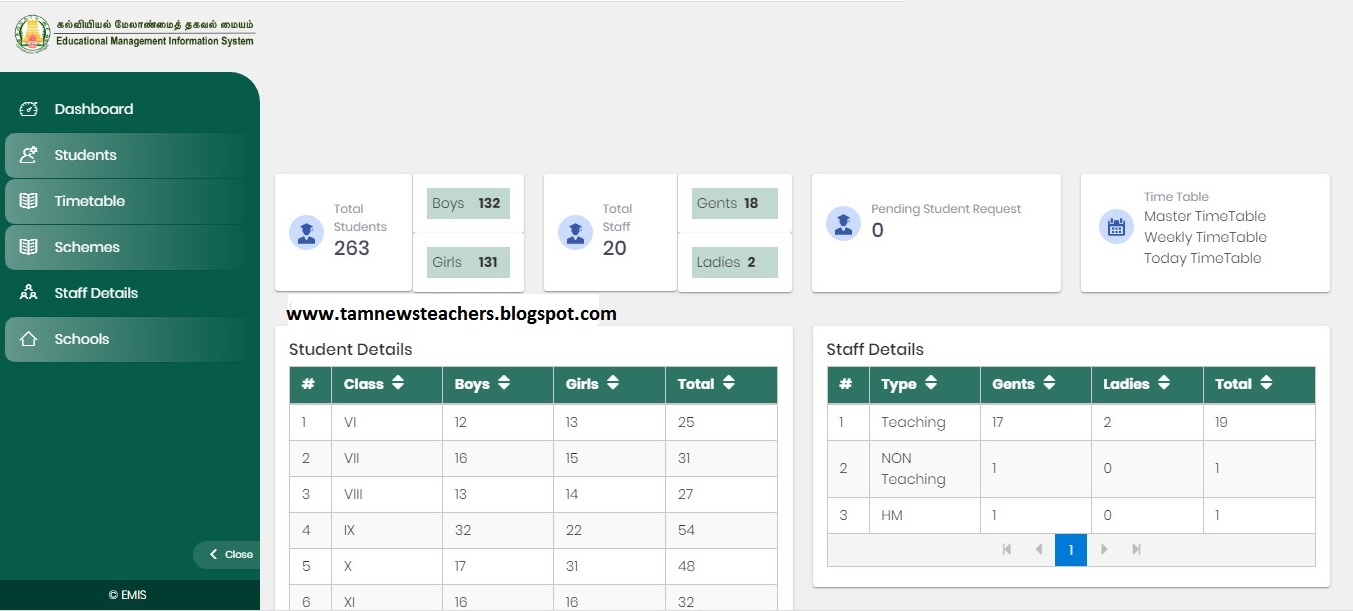Open the Students menu entry

tap(88, 155)
